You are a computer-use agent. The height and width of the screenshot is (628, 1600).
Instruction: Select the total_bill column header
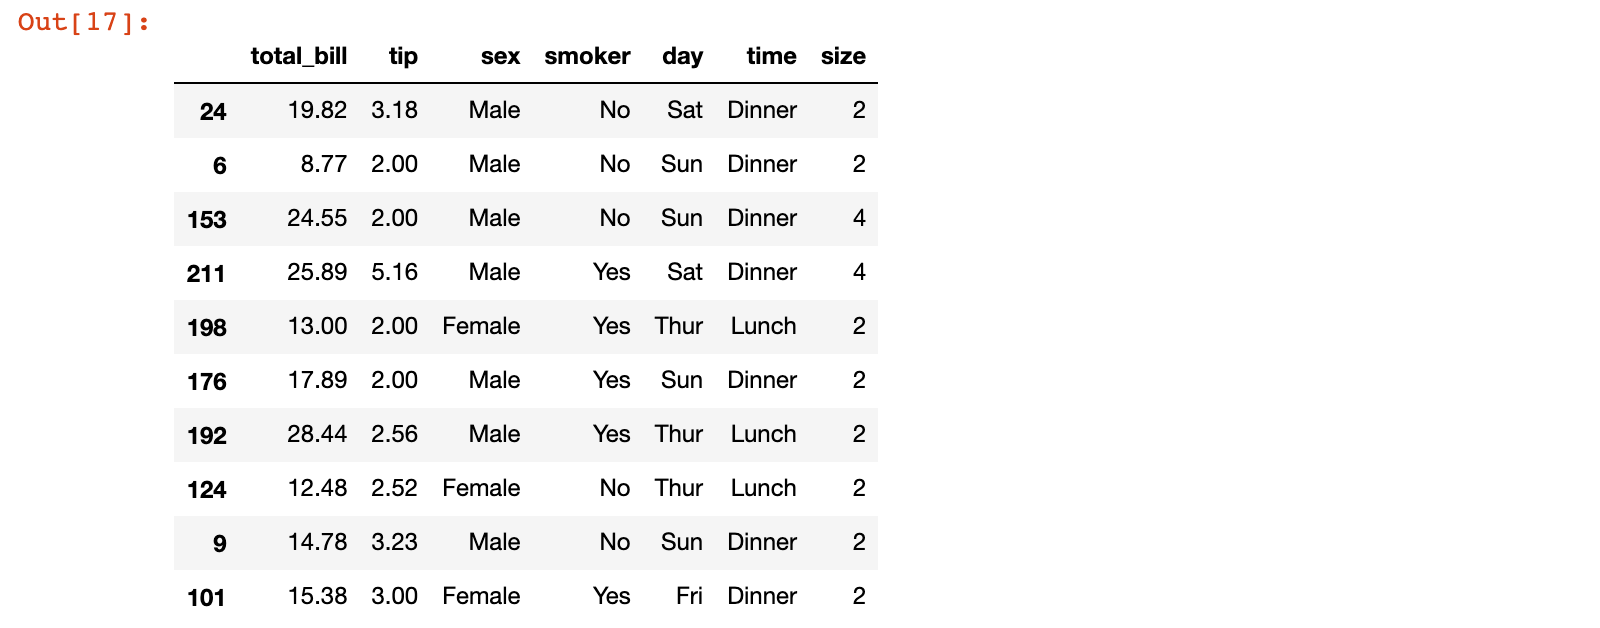click(298, 56)
